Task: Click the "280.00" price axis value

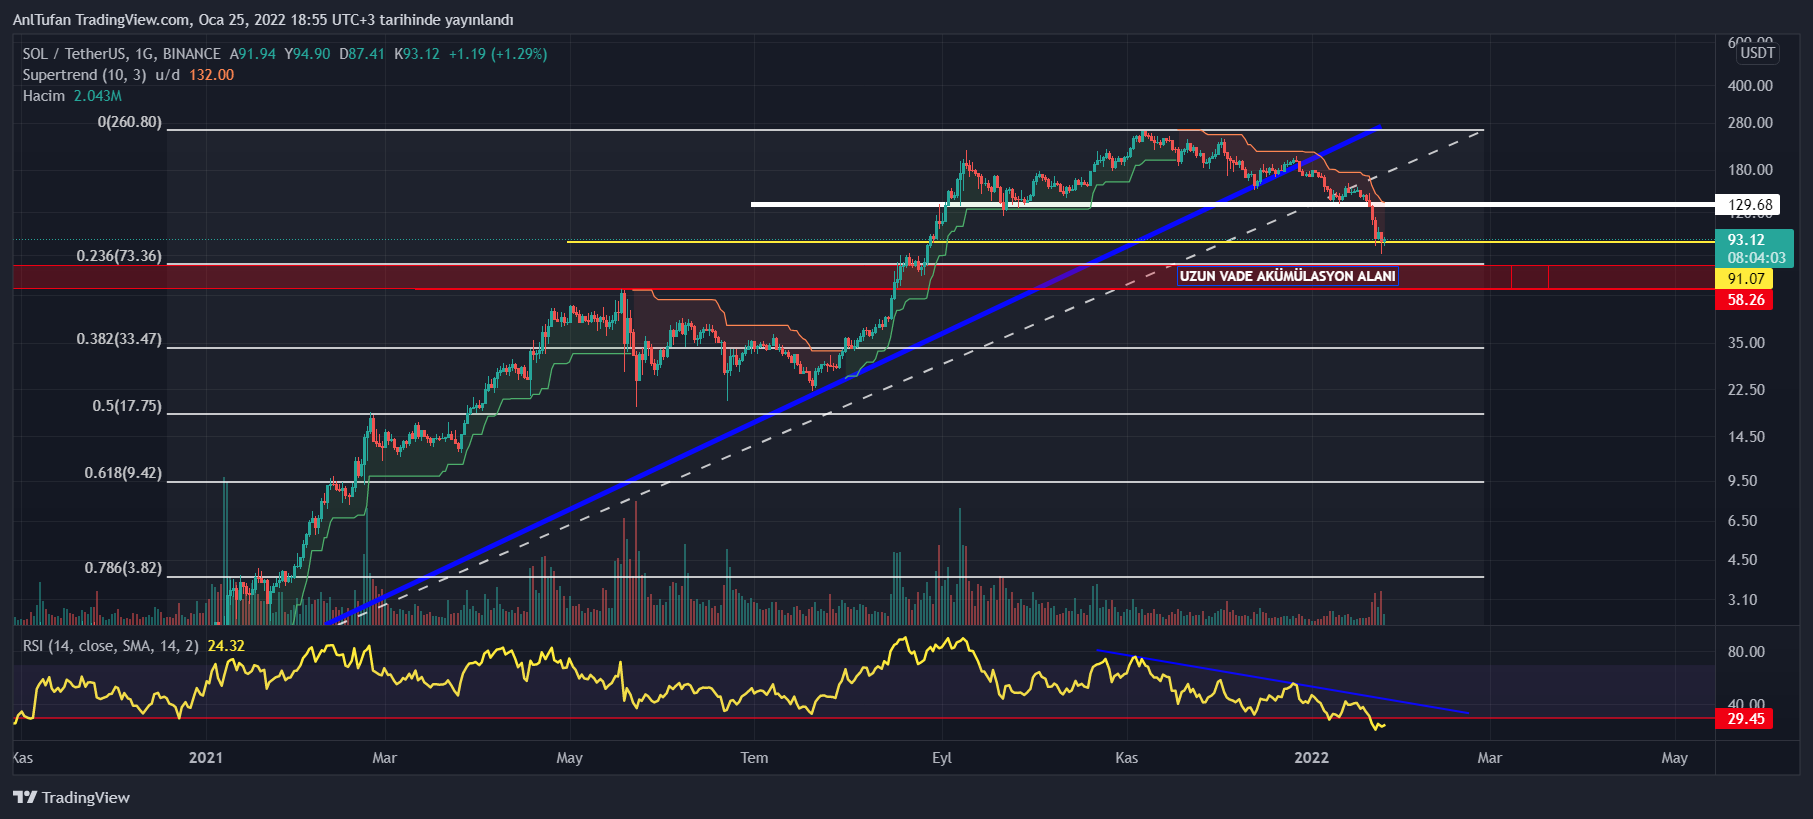Action: [x=1750, y=123]
